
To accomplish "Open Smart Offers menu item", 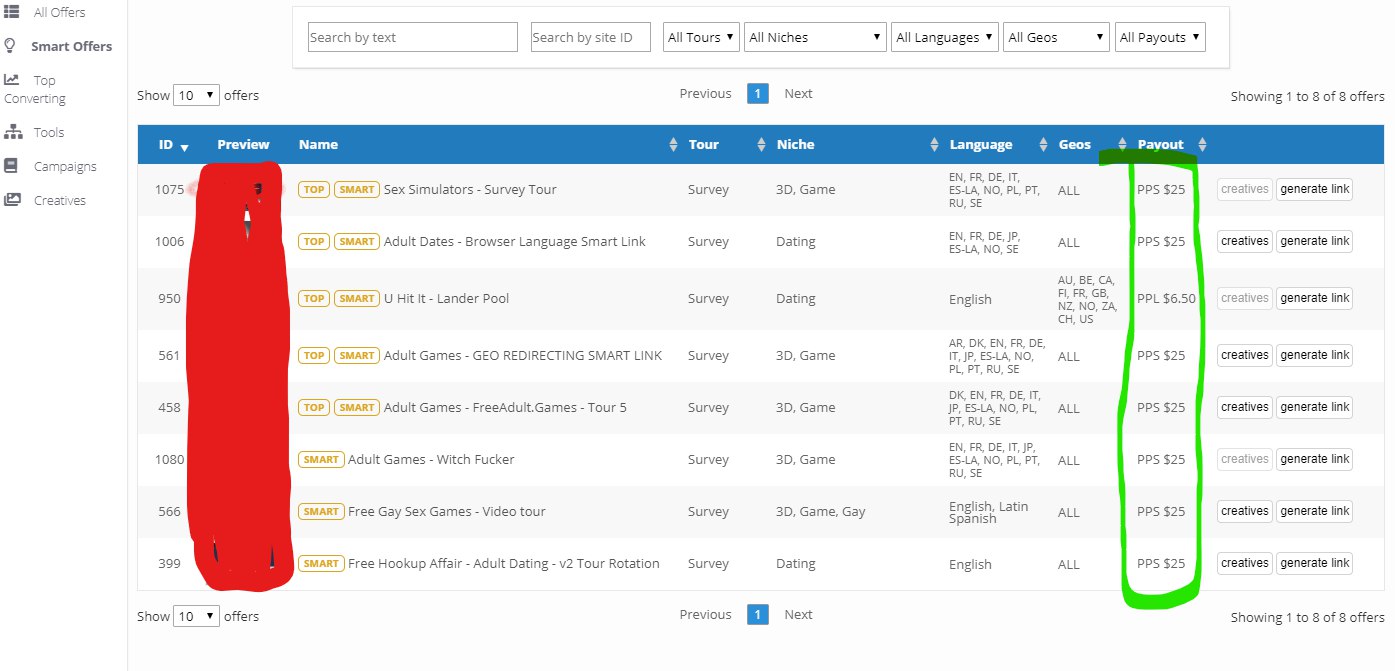I will 71,46.
